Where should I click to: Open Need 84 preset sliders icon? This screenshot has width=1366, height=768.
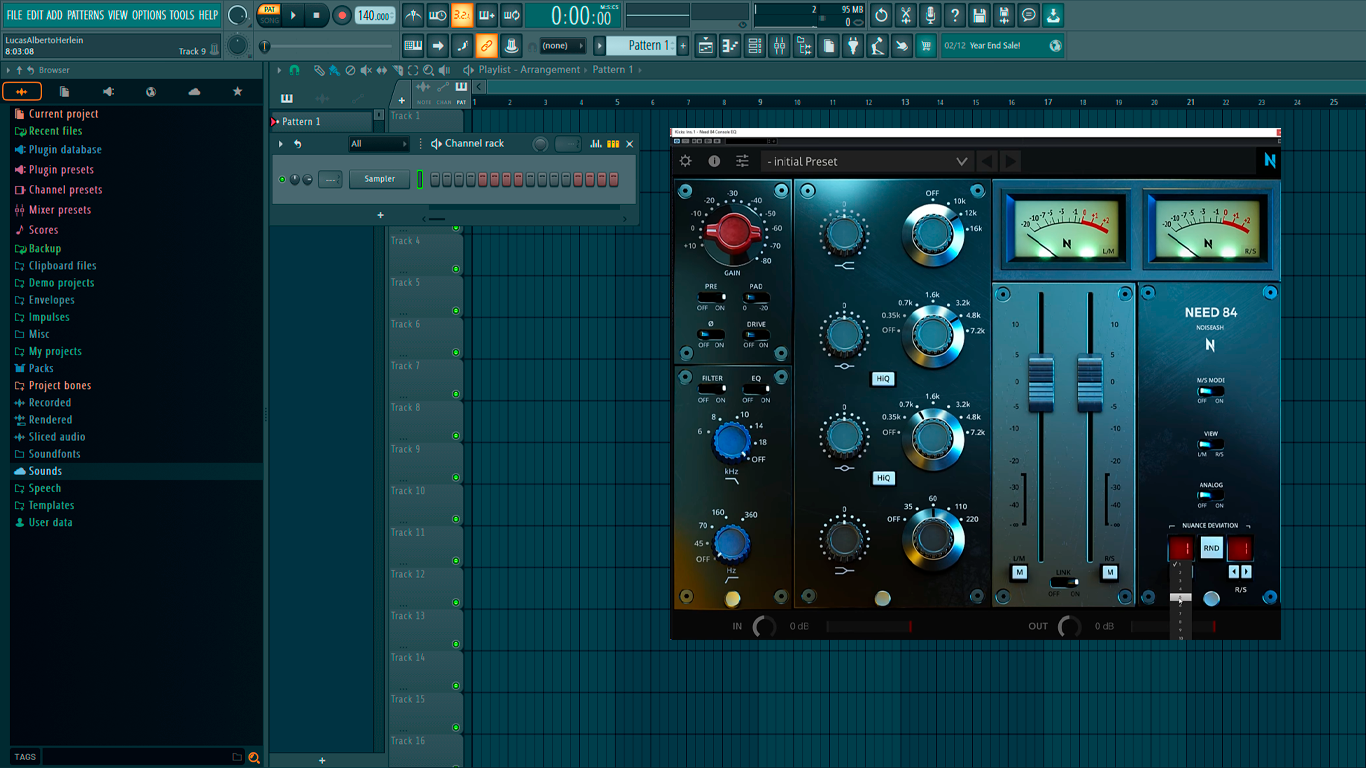pyautogui.click(x=742, y=161)
